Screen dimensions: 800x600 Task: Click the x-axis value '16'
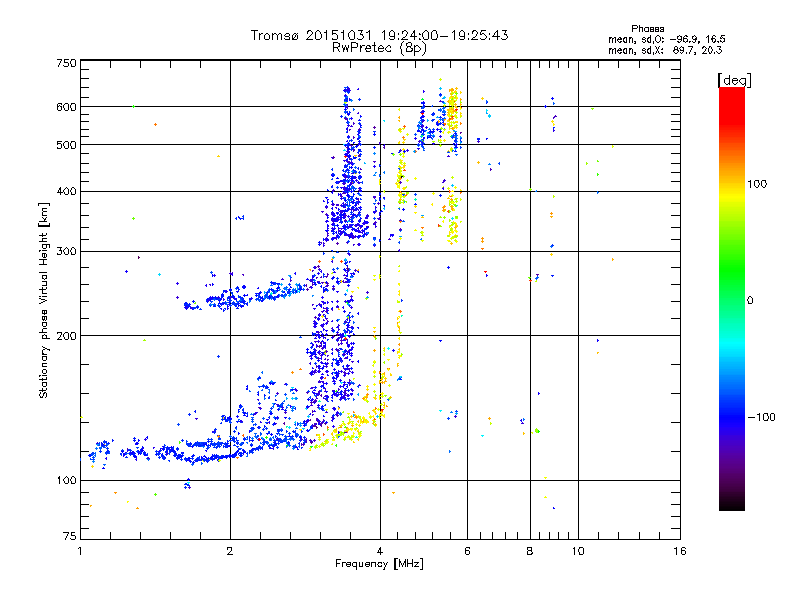[x=680, y=551]
